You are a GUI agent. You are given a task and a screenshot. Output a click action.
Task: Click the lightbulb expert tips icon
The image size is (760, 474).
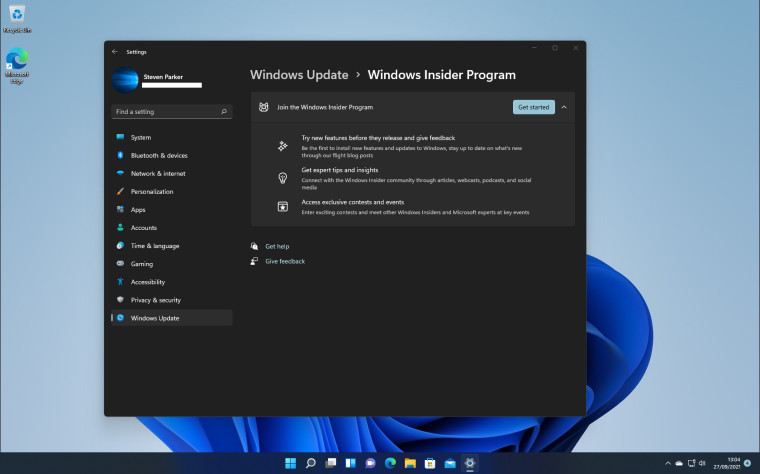(x=283, y=178)
